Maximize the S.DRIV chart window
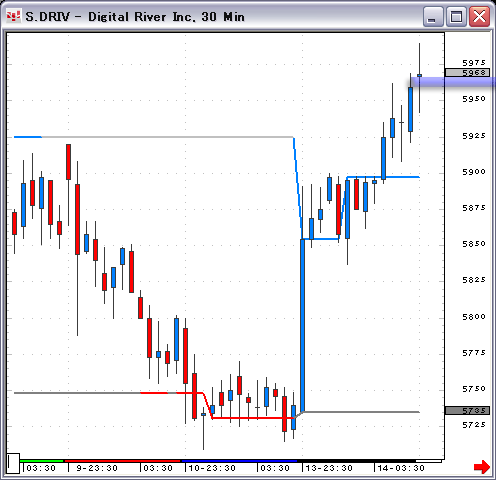The image size is (496, 480). click(456, 16)
